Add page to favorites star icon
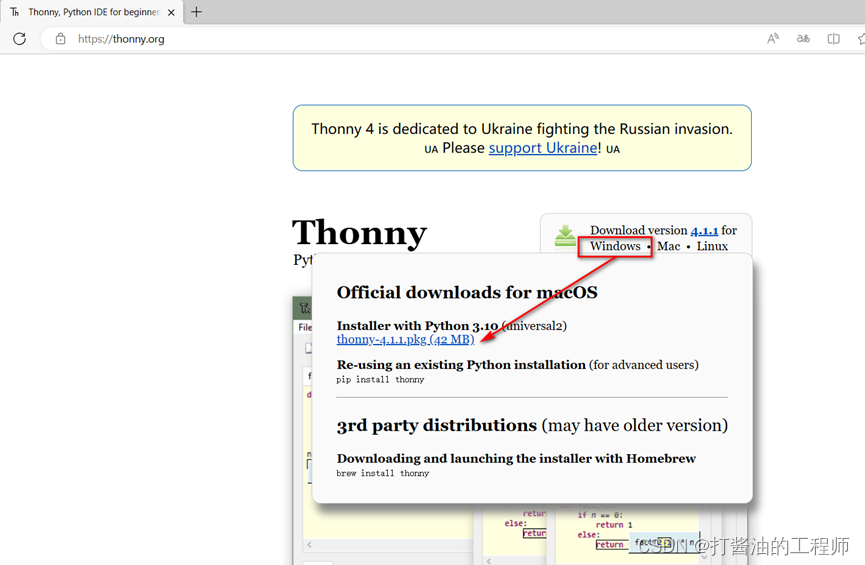865x565 pixels. click(x=861, y=39)
